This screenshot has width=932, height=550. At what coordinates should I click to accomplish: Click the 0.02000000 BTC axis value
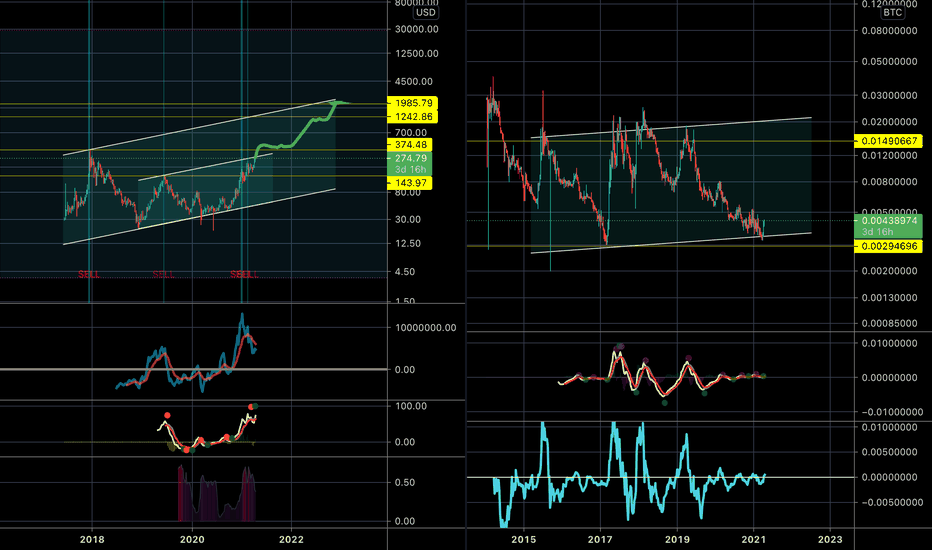click(889, 122)
